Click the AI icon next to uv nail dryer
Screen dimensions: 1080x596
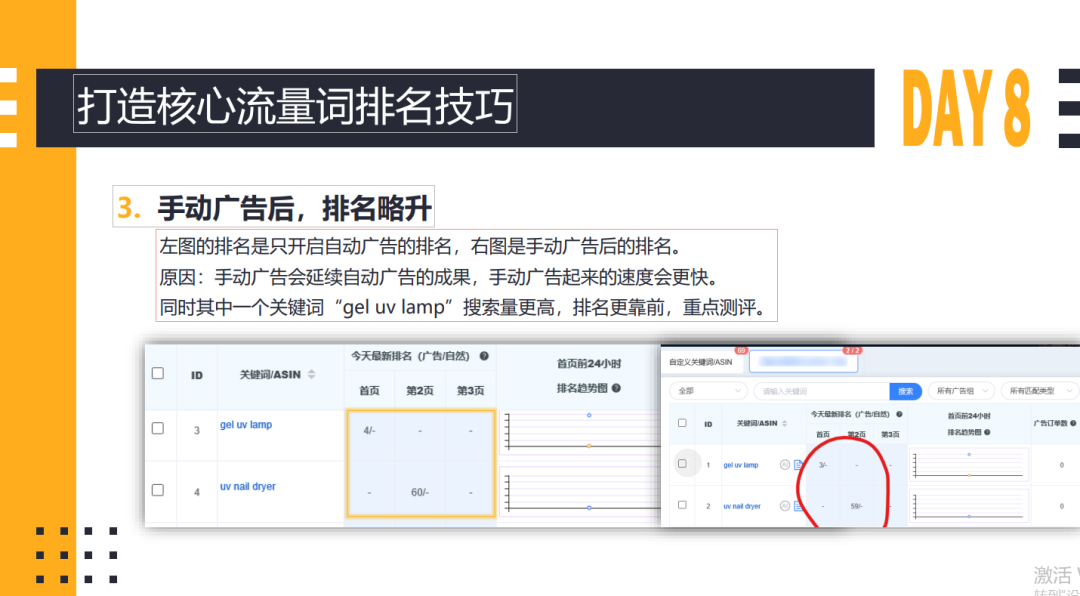point(785,505)
